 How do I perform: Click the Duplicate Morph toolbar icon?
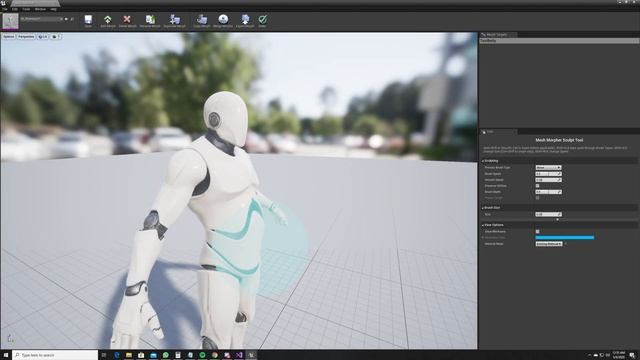click(175, 20)
